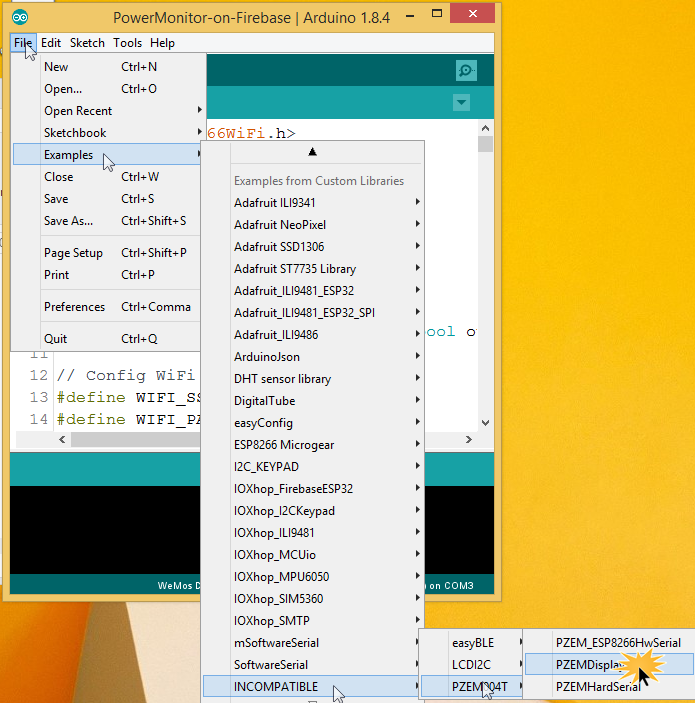The image size is (695, 703).
Task: Expand Adafruit_ILI9481_ESP32_SPI examples
Action: (313, 312)
